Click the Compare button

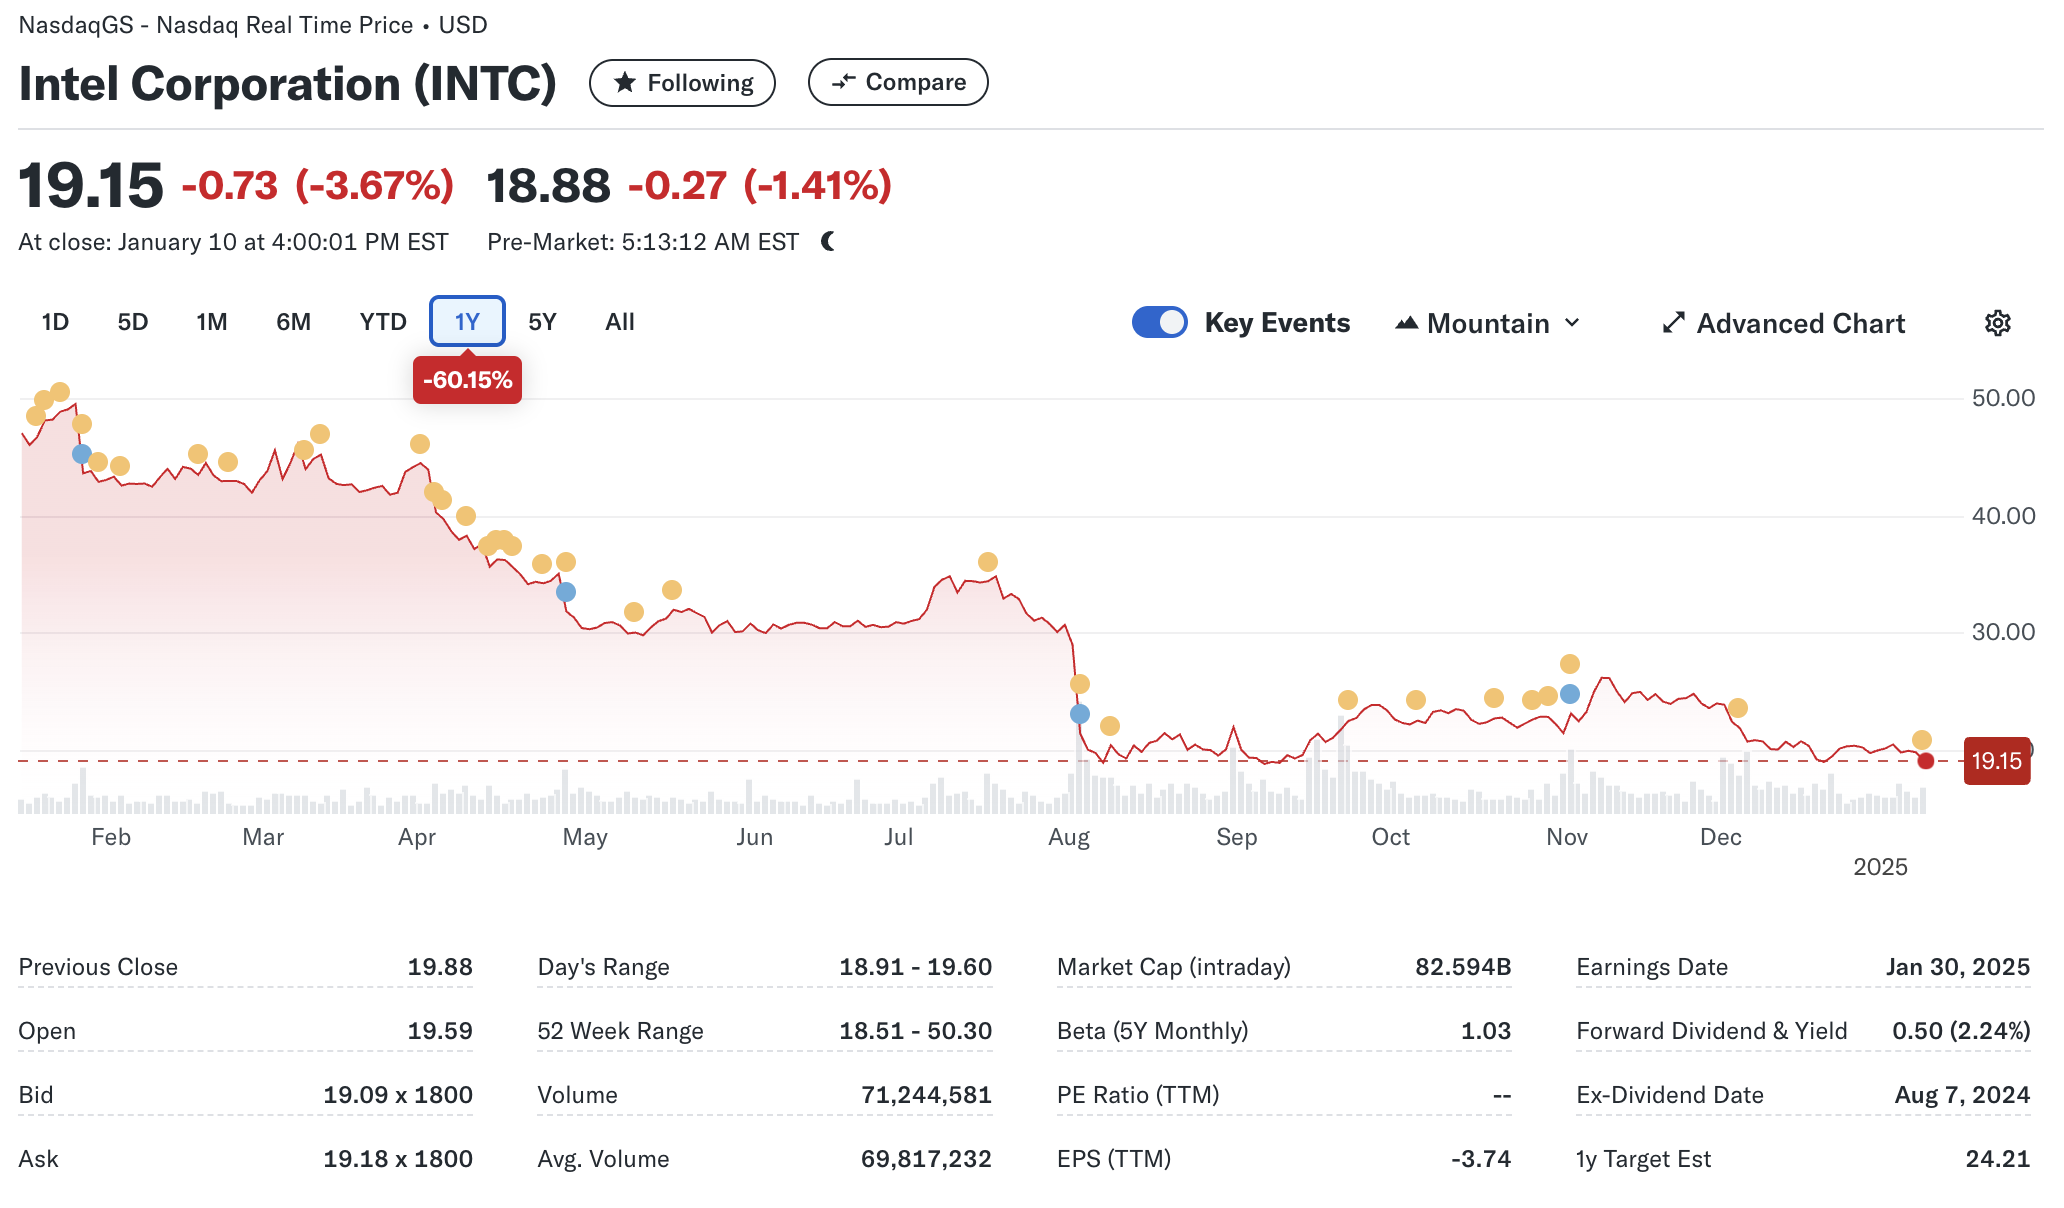(897, 82)
